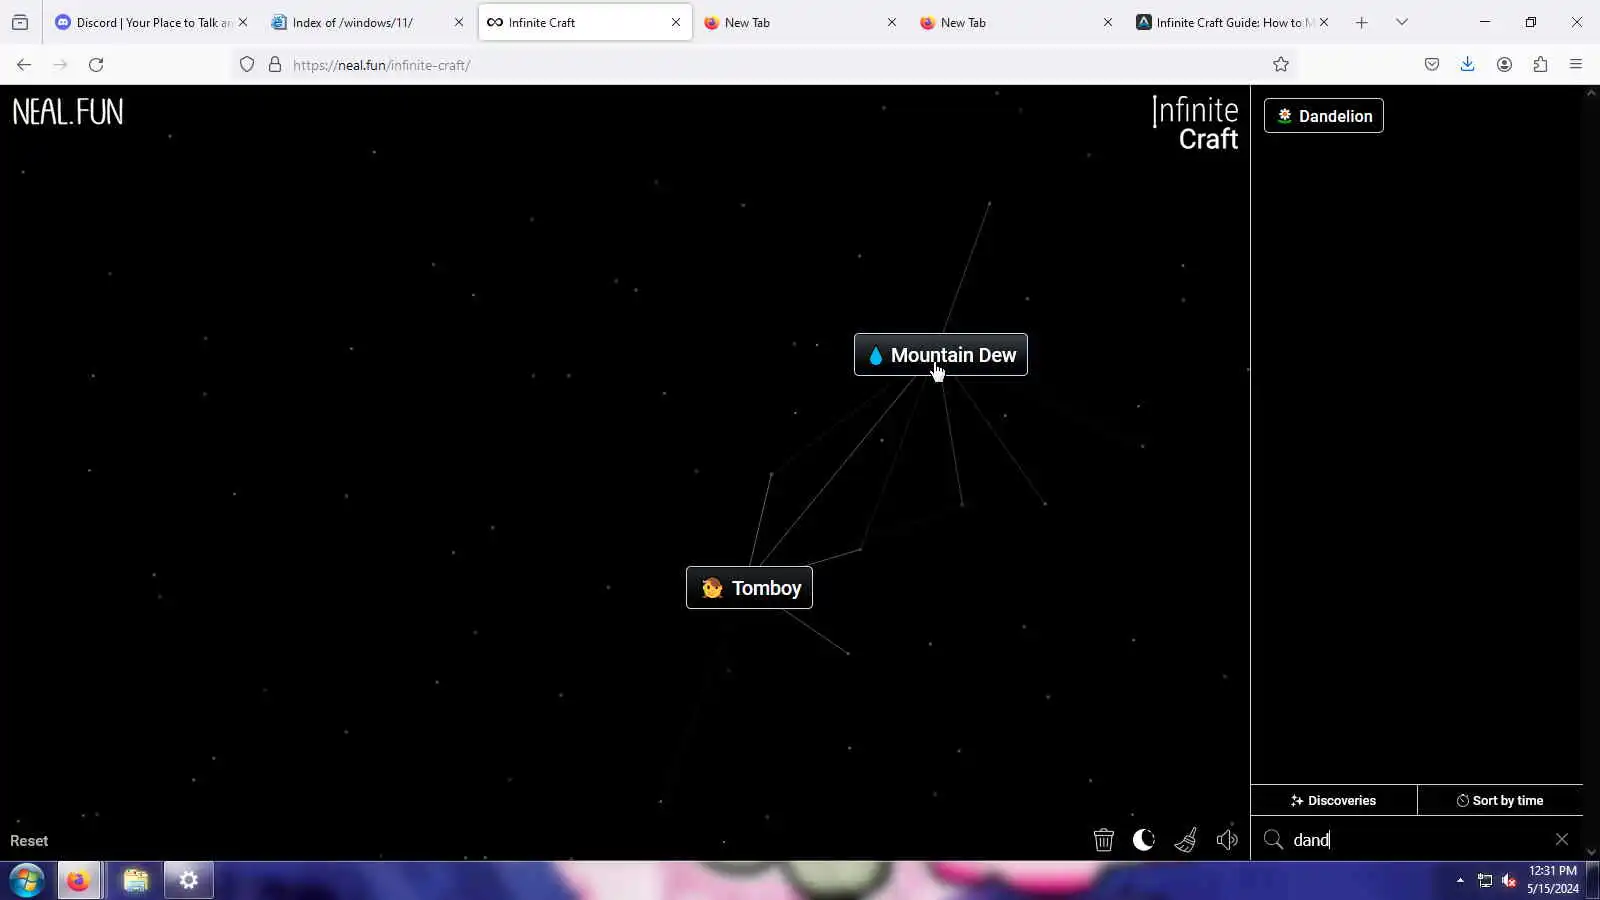Image resolution: width=1600 pixels, height=900 pixels.
Task: Clear the search field with the X
Action: coord(1562,839)
